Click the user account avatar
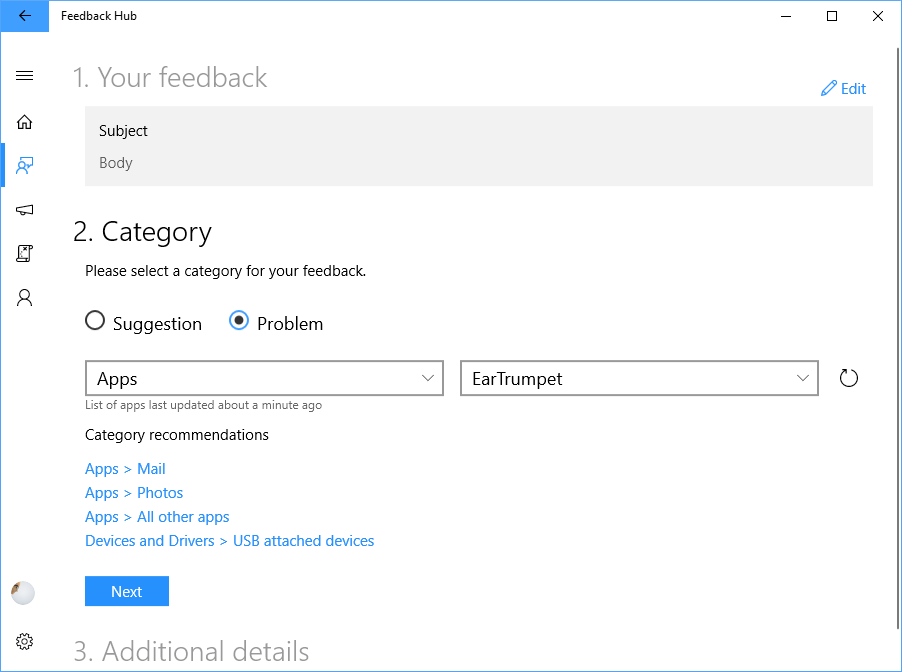 [x=23, y=593]
